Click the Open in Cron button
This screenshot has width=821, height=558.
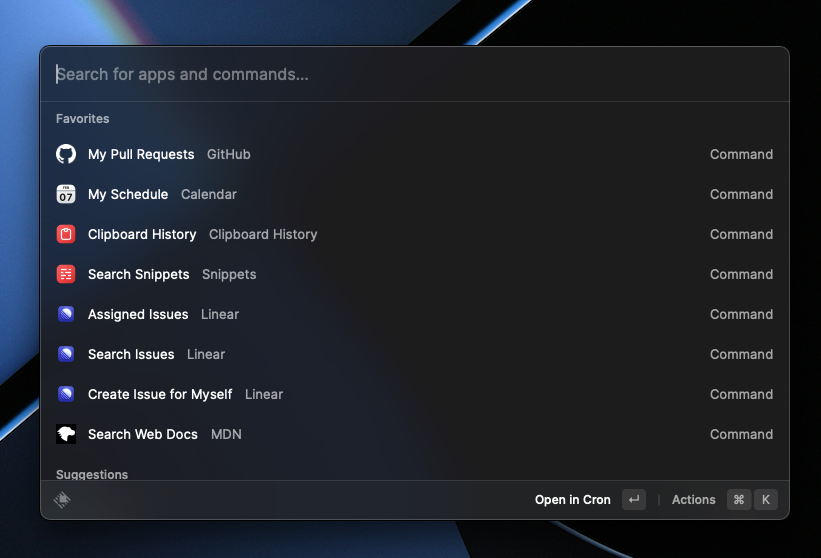pos(572,500)
